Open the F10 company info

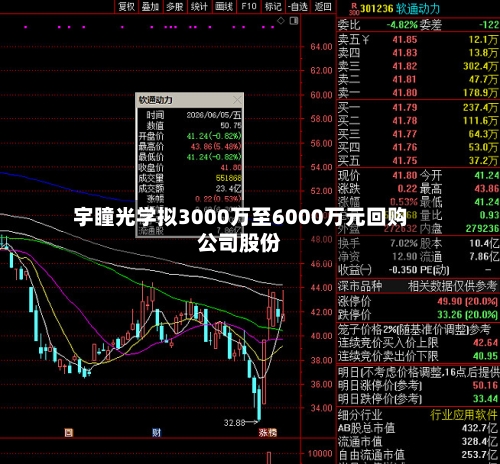point(248,6)
